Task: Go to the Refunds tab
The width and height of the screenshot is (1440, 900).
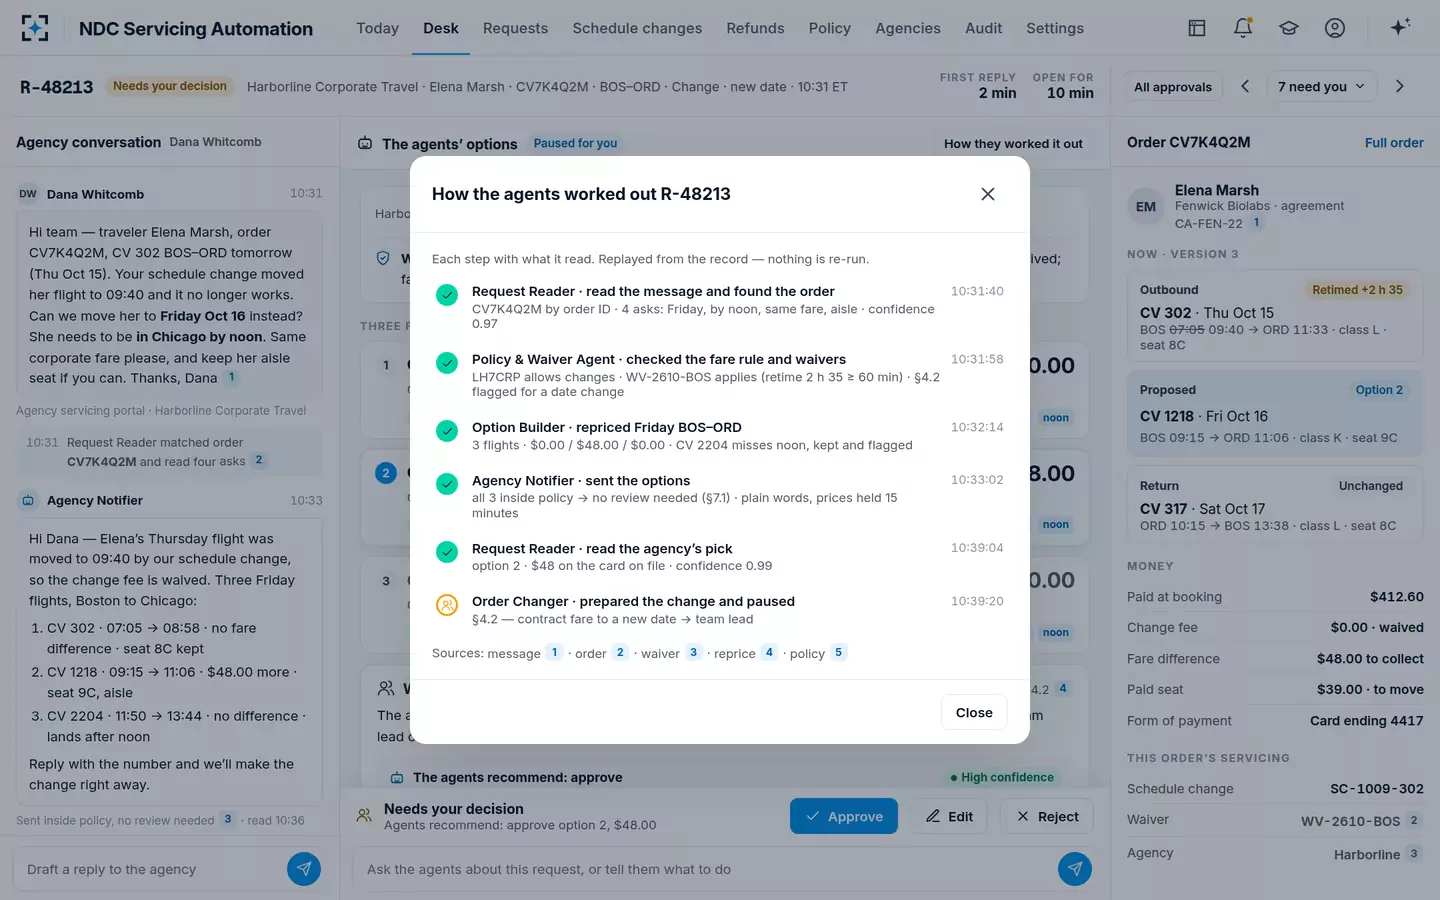Action: [755, 28]
